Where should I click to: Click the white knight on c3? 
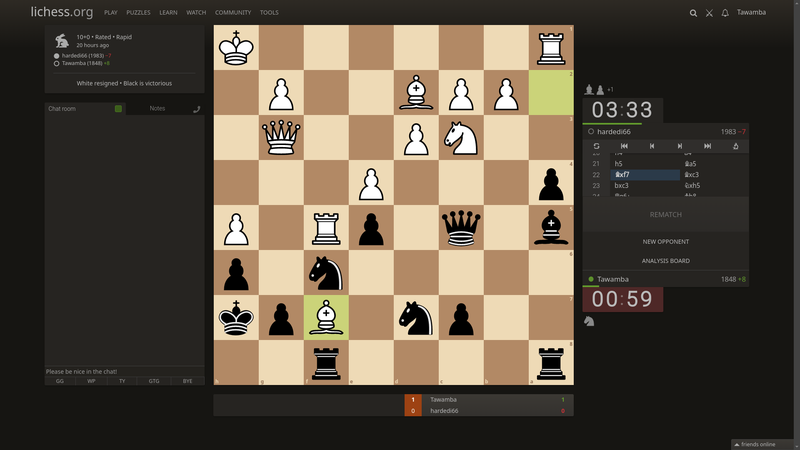(x=461, y=137)
